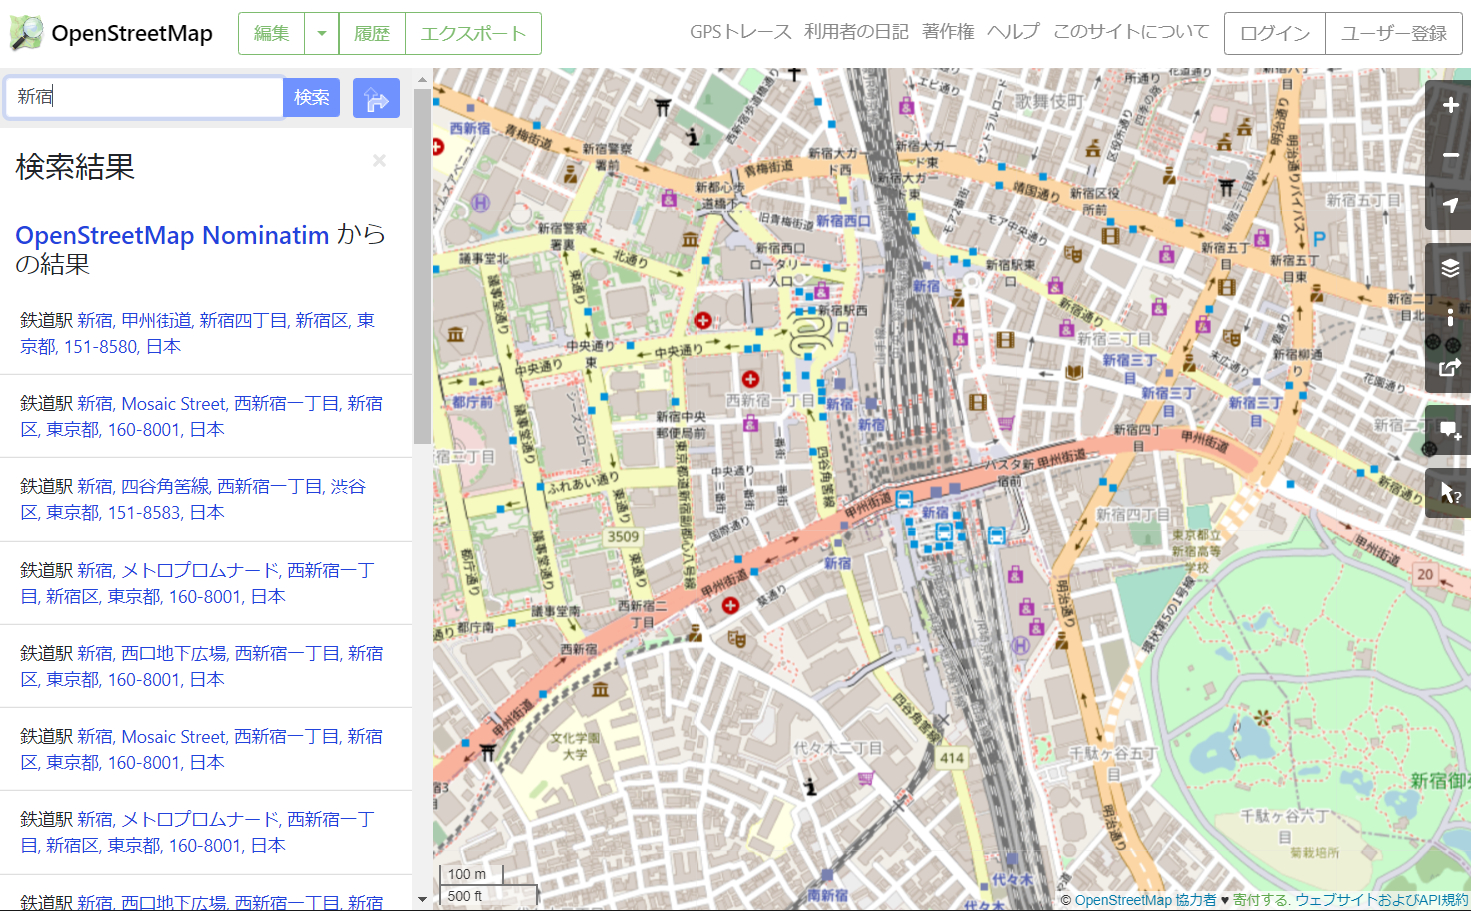Add a note to the map
1471x911 pixels.
coord(1450,431)
